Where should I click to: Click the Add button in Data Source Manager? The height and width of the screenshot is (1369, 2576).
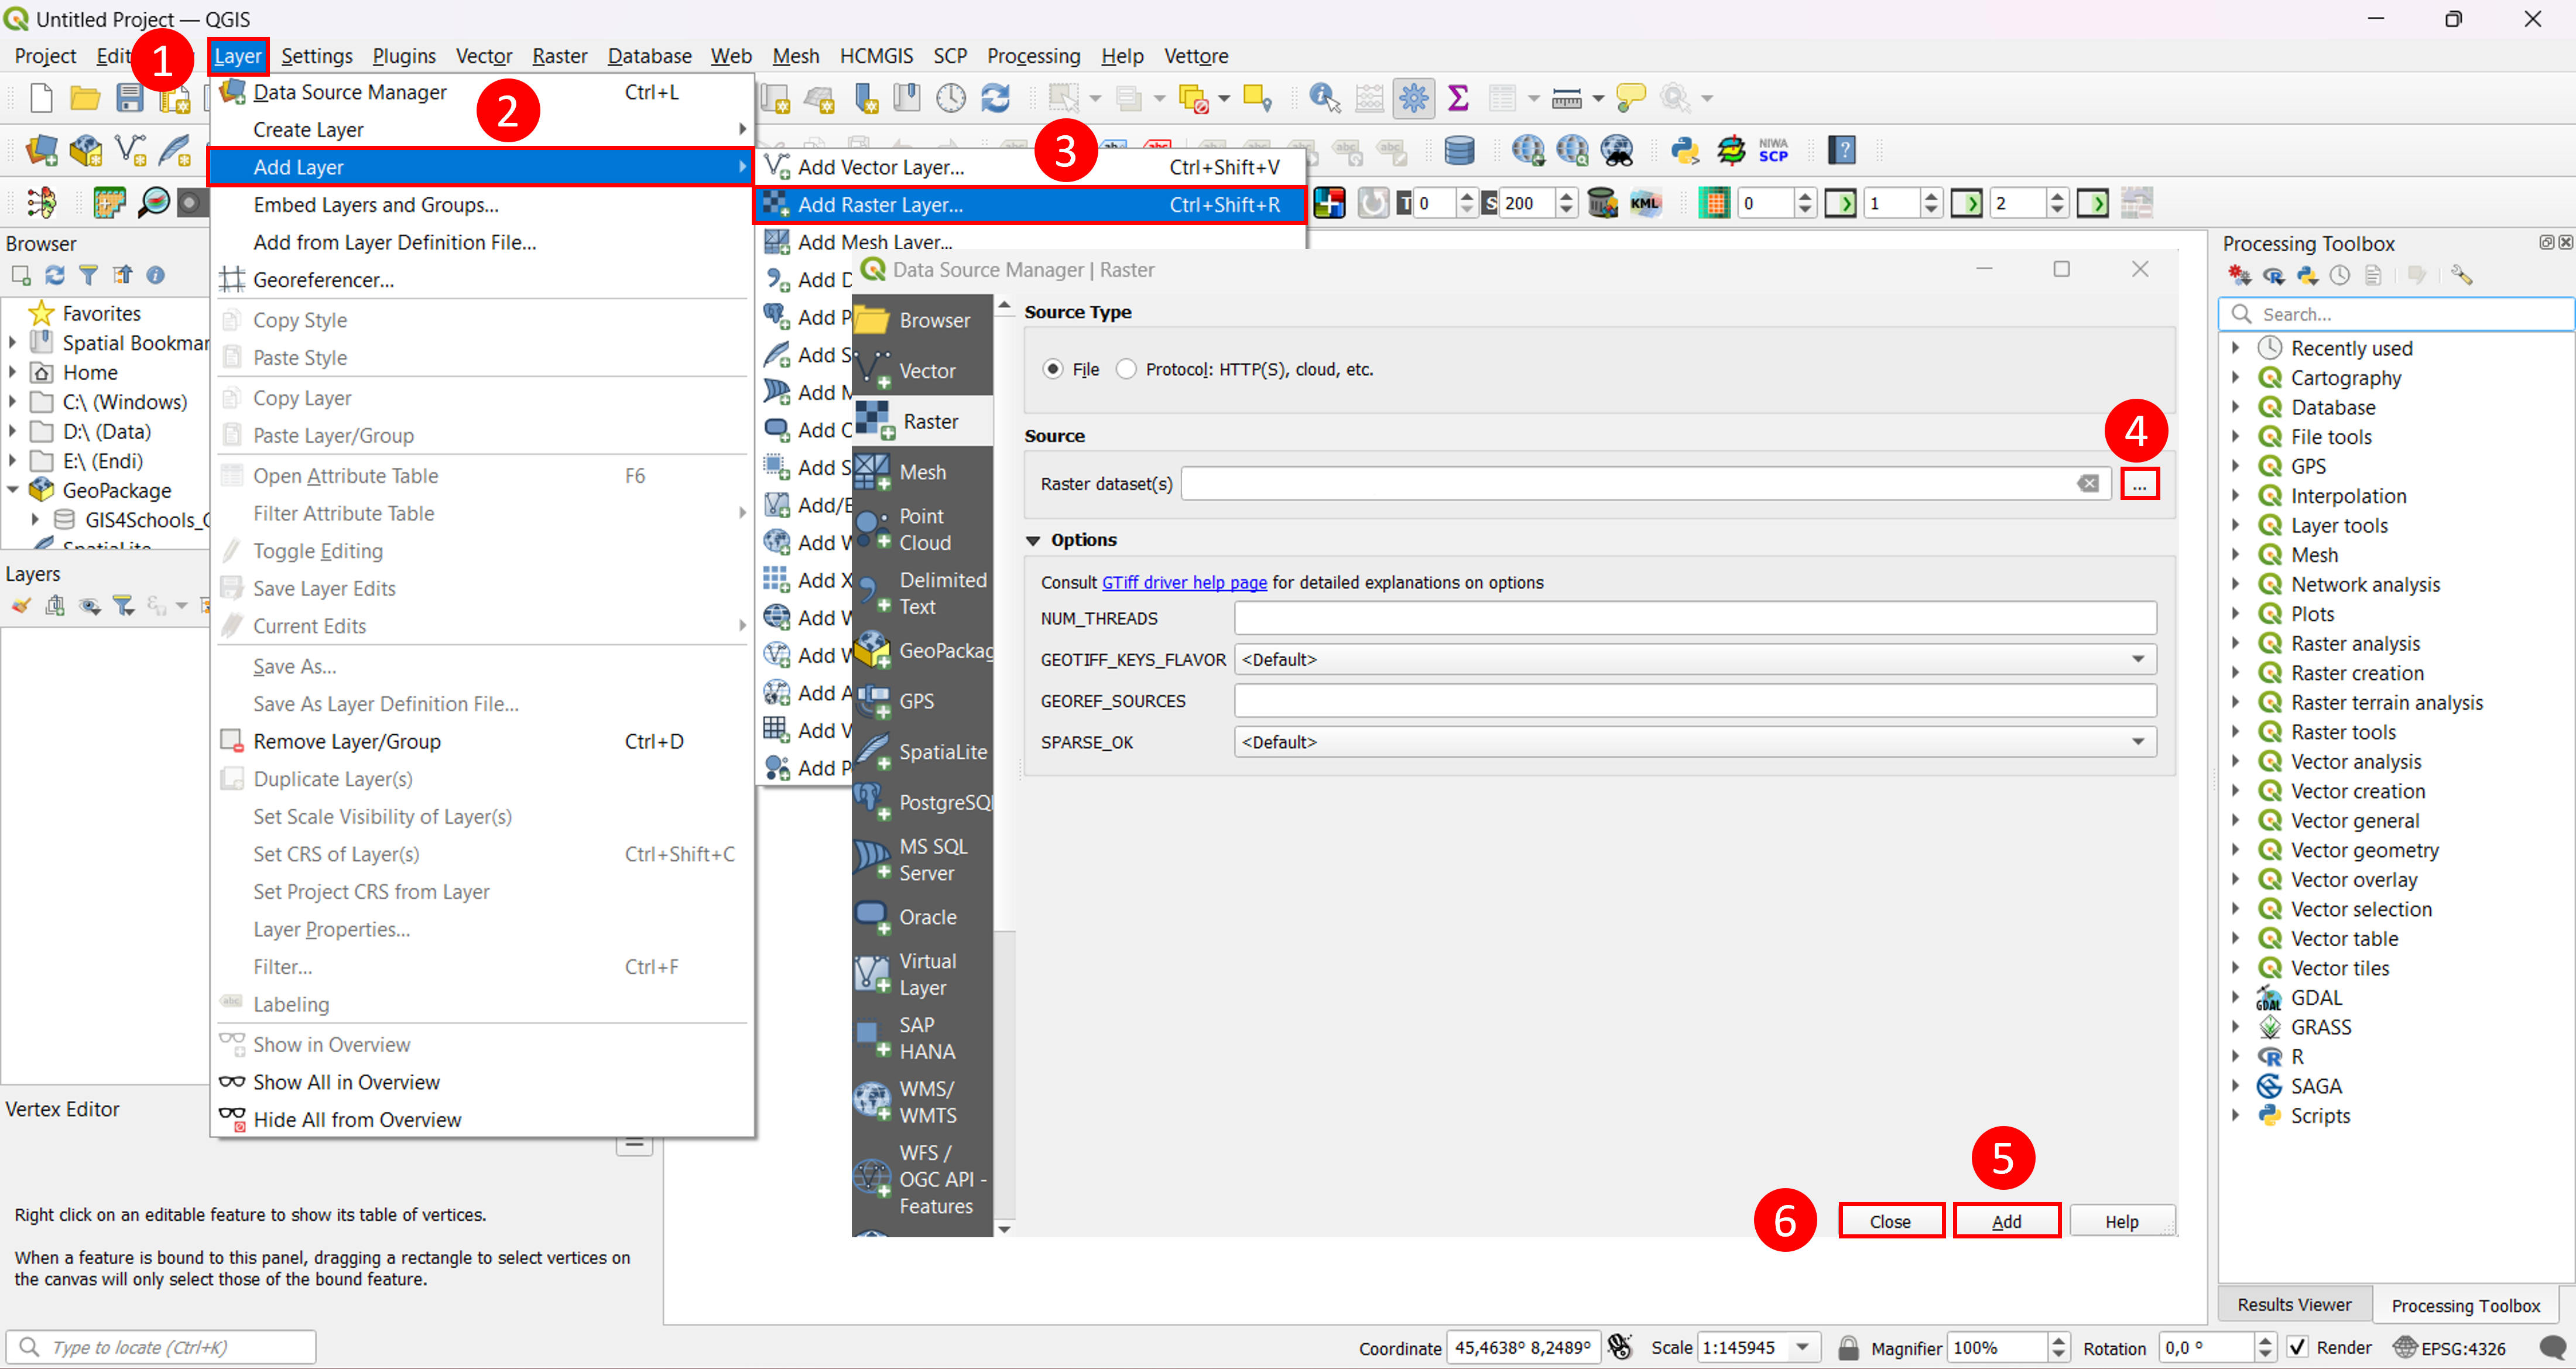tap(2006, 1221)
